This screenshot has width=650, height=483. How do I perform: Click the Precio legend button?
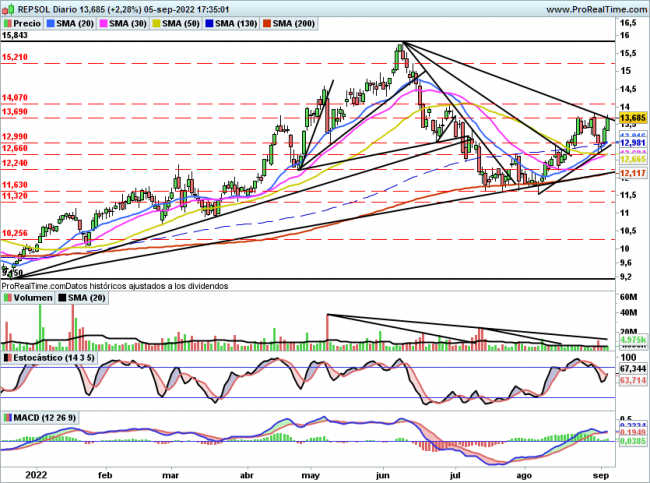[x=22, y=24]
